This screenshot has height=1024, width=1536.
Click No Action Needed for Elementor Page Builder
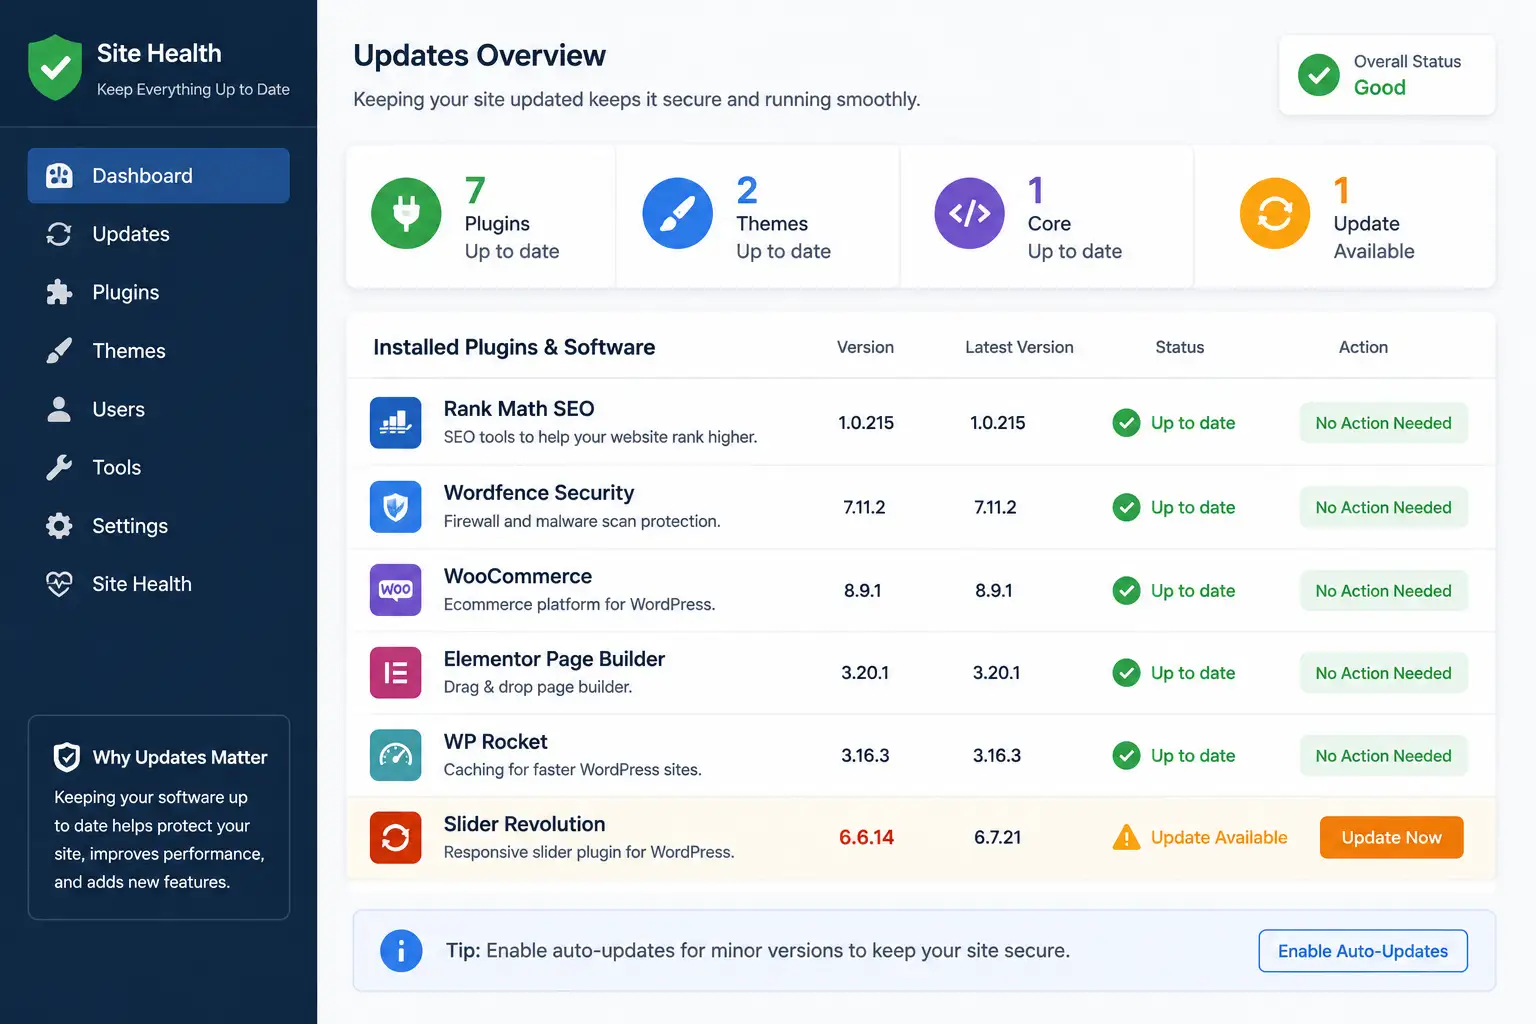tap(1383, 673)
